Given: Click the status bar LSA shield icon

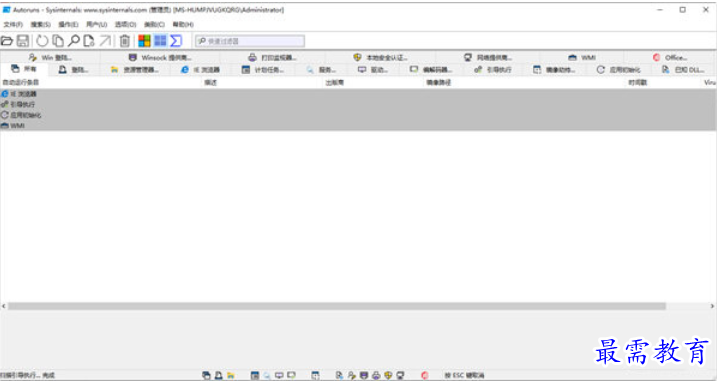Looking at the screenshot, I should (388, 376).
